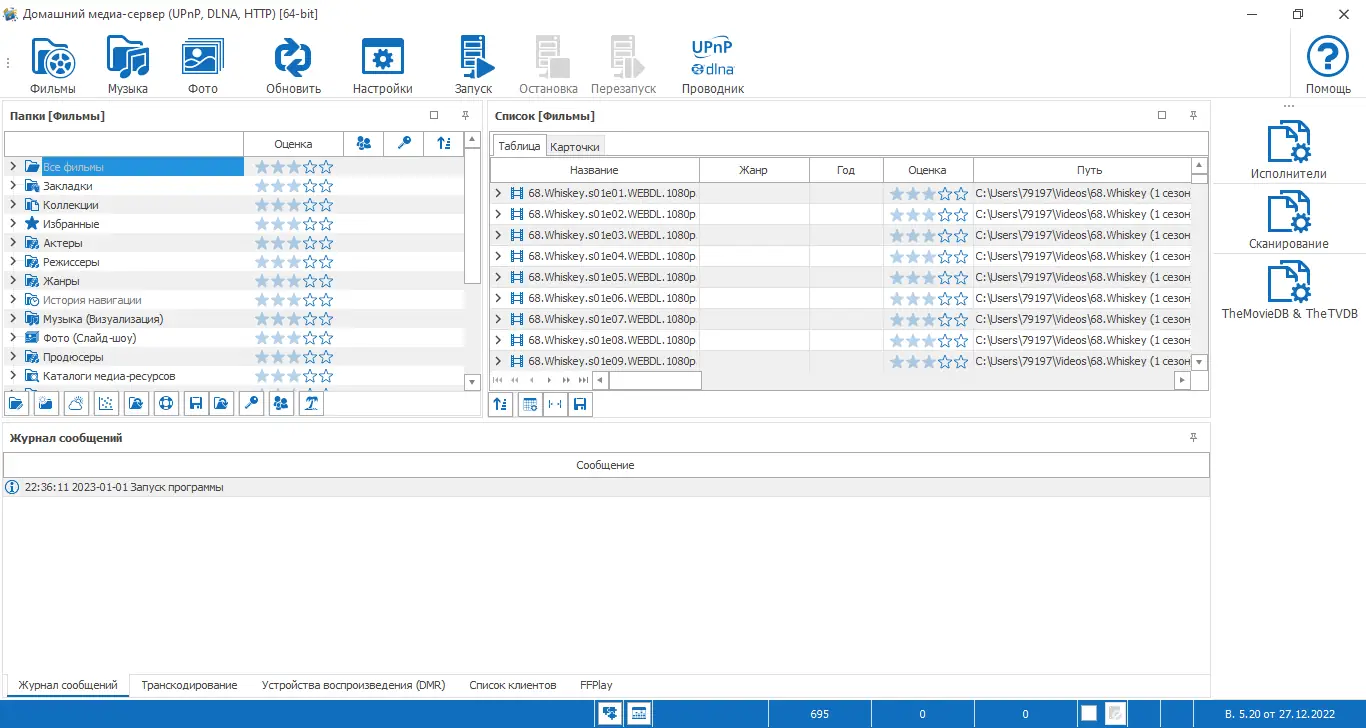
Task: Open the Сканирование panel
Action: point(1288,220)
